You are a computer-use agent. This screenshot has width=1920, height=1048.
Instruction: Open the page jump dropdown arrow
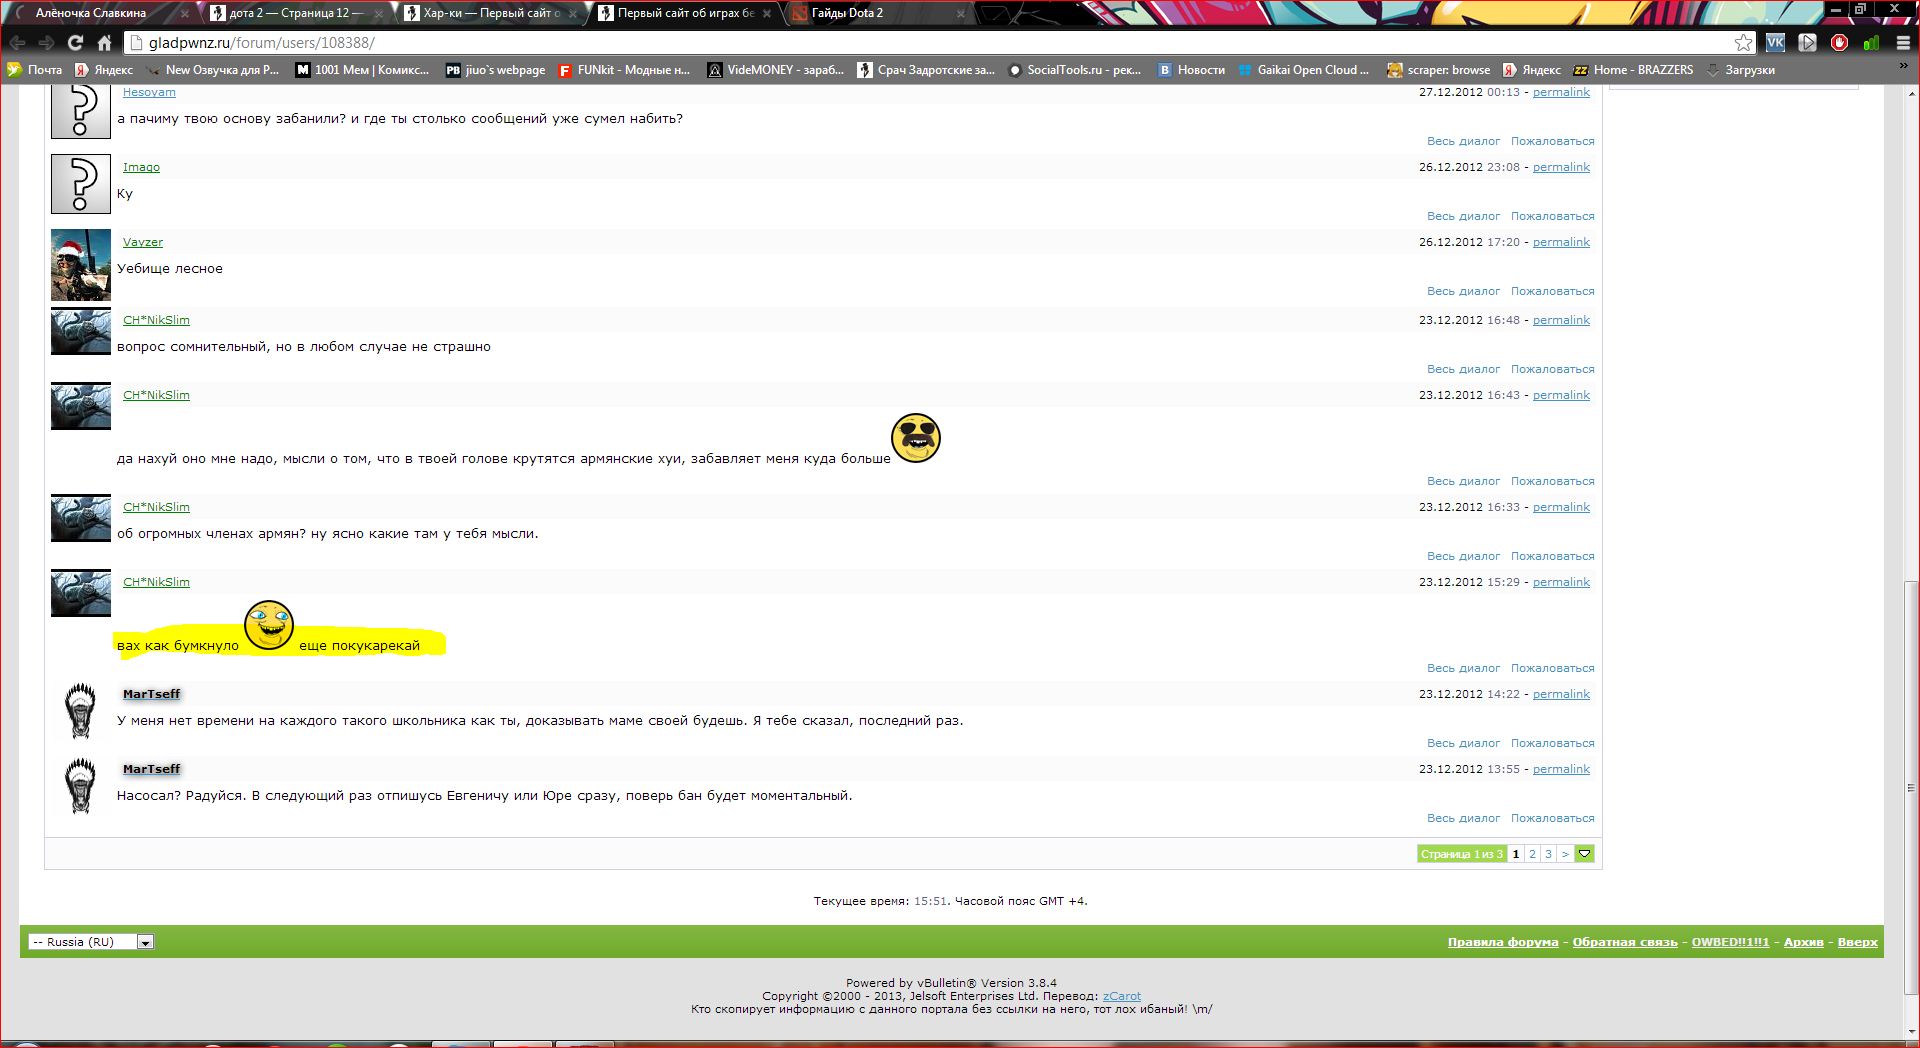click(1585, 854)
